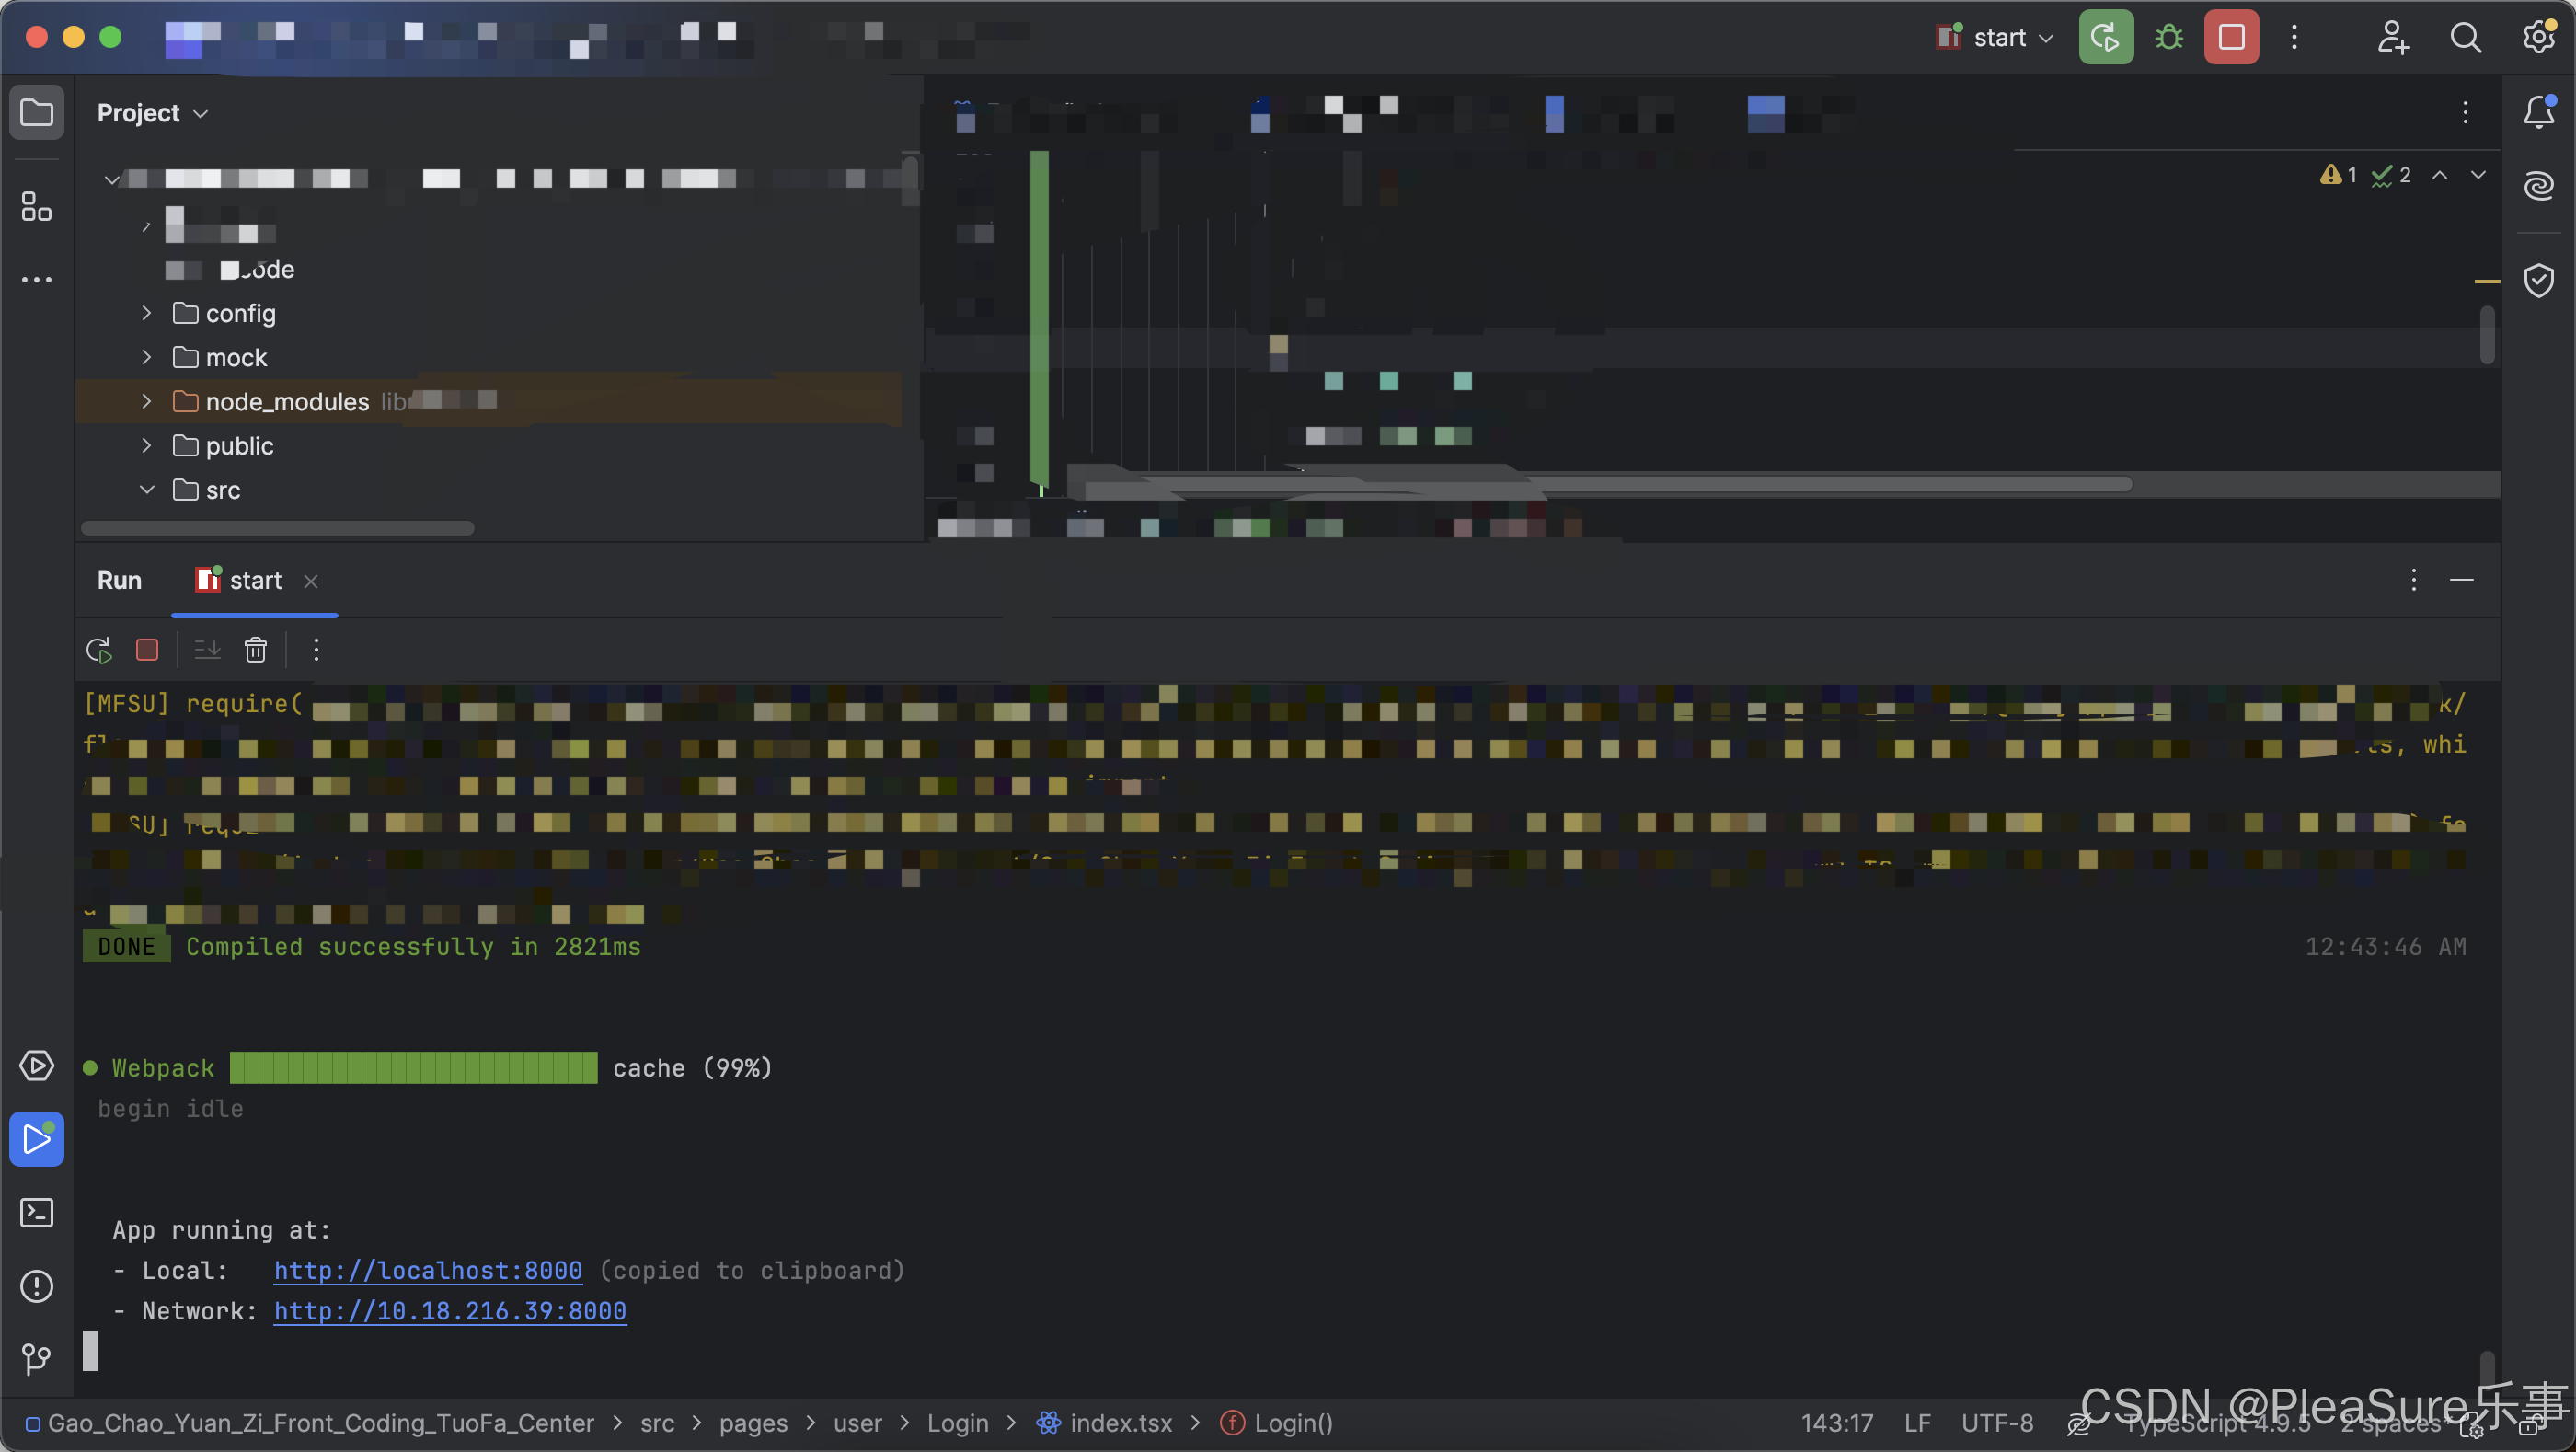Screen dimensions: 2576x1452
Task: Expand the node_modules folder
Action: pos(147,401)
